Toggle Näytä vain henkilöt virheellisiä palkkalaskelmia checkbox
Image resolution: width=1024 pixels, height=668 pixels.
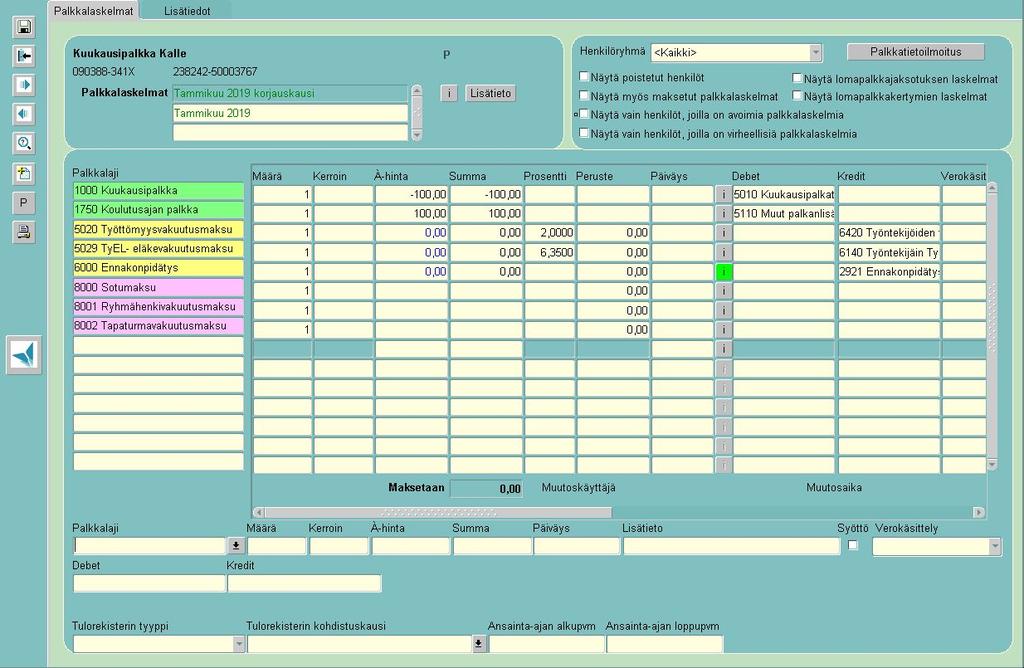pos(584,133)
